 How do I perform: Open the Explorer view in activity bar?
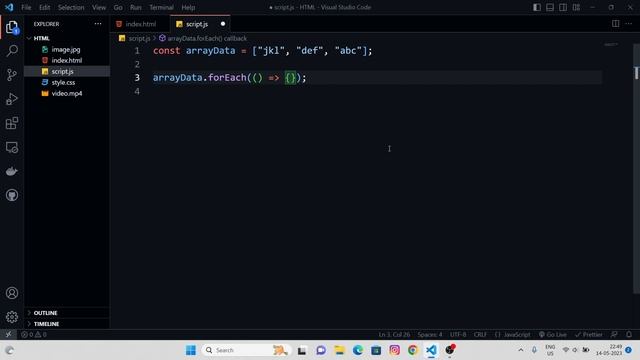(12, 27)
